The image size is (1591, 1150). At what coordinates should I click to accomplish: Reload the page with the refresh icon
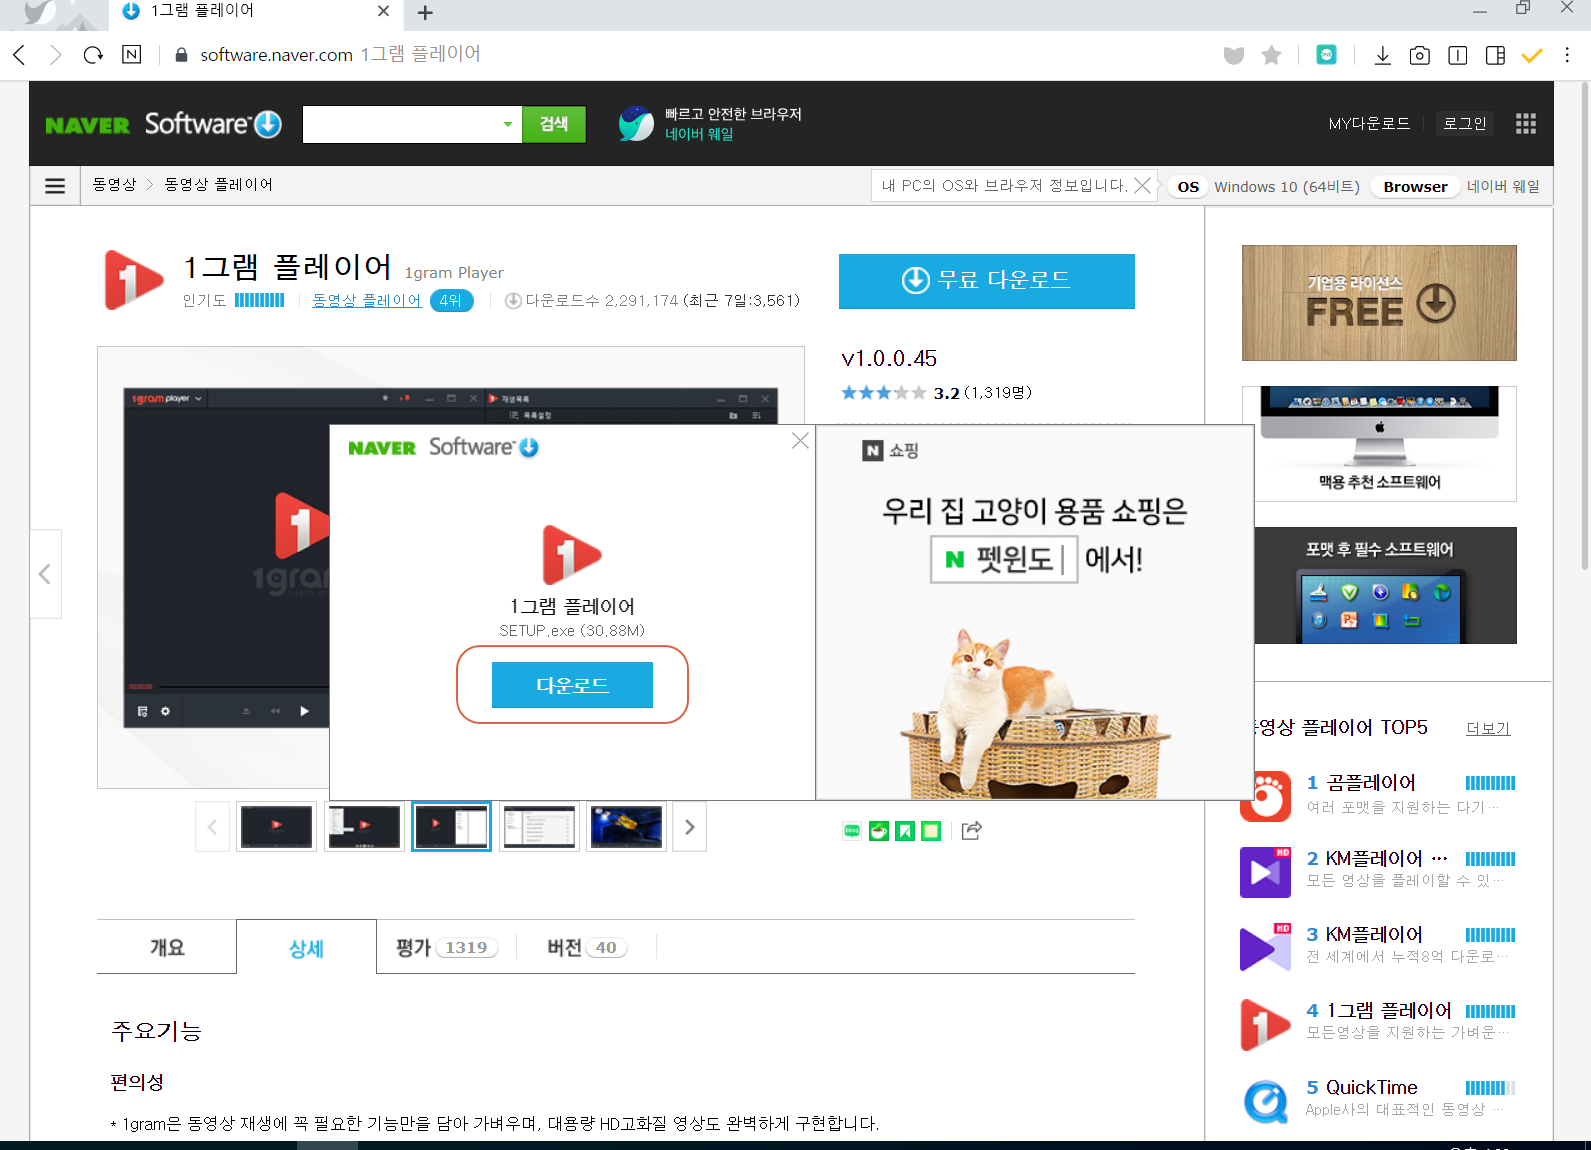[93, 55]
